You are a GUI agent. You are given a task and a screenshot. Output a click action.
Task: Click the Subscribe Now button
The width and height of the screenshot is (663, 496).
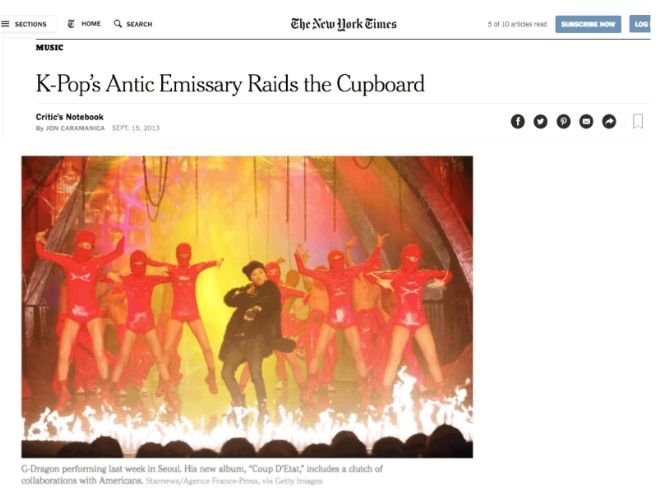point(588,24)
